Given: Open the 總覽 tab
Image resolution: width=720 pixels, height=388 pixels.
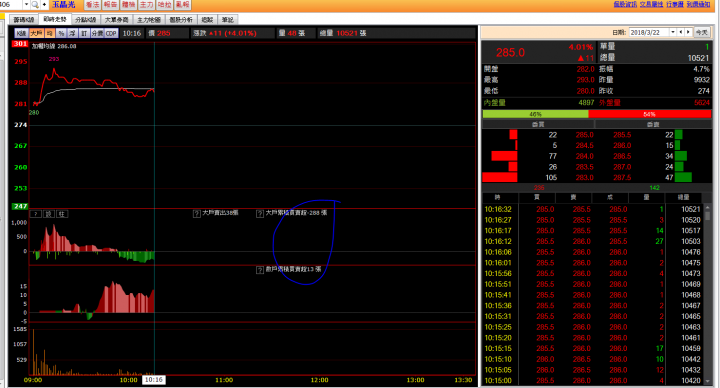Looking at the screenshot, I should (x=208, y=20).
